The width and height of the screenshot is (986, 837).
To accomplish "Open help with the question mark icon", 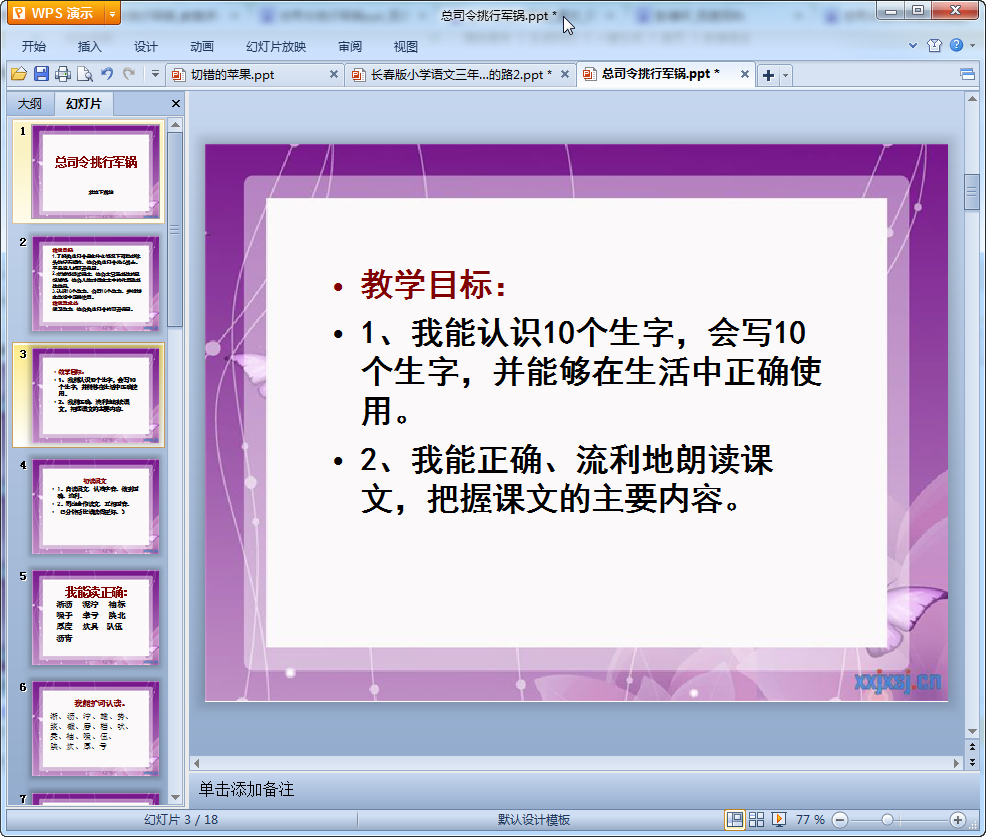I will 956,45.
